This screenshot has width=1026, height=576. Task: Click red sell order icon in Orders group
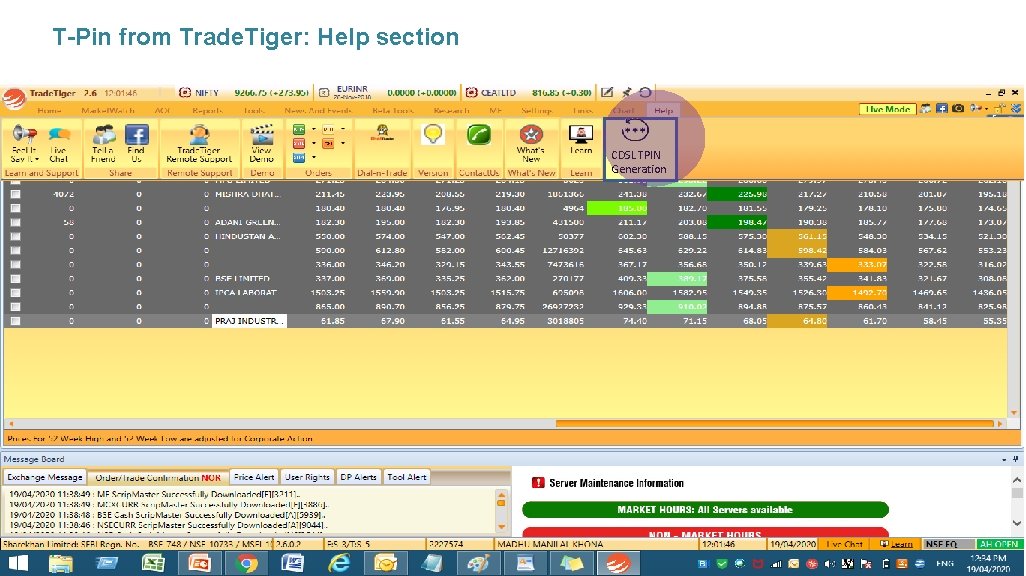click(299, 143)
